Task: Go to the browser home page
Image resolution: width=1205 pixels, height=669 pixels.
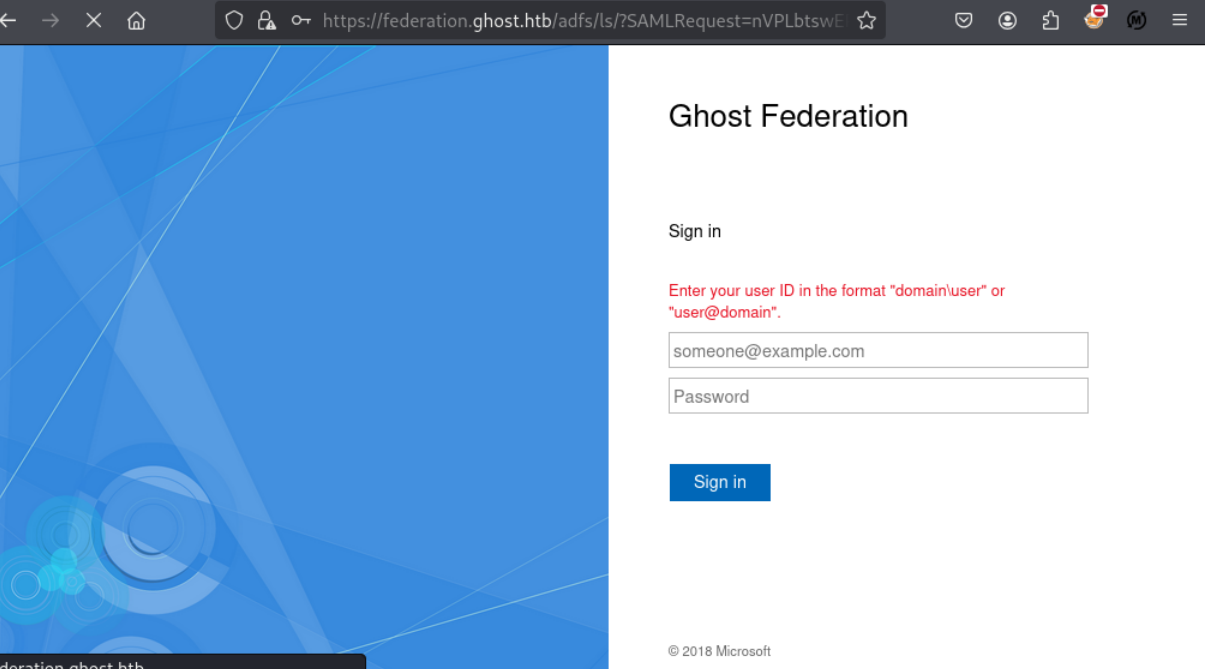Action: 137,20
